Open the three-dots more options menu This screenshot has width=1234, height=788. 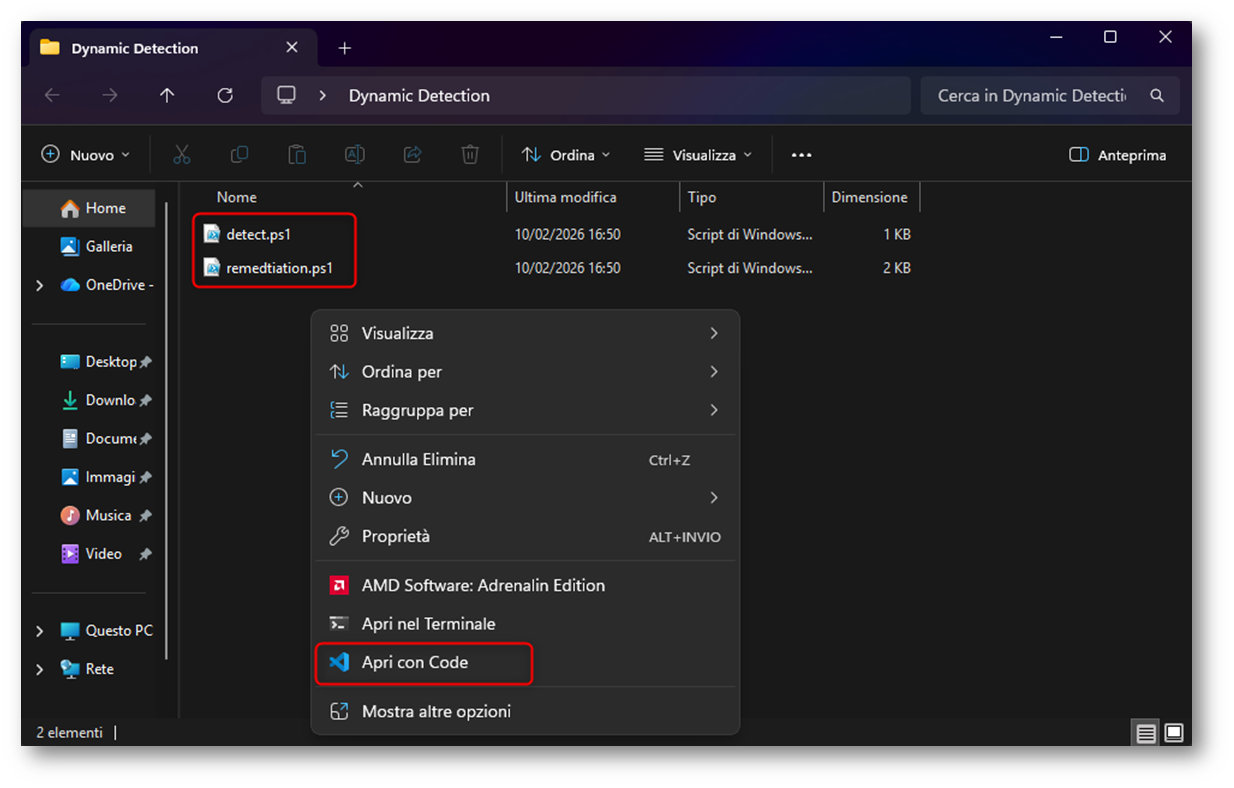coord(801,155)
